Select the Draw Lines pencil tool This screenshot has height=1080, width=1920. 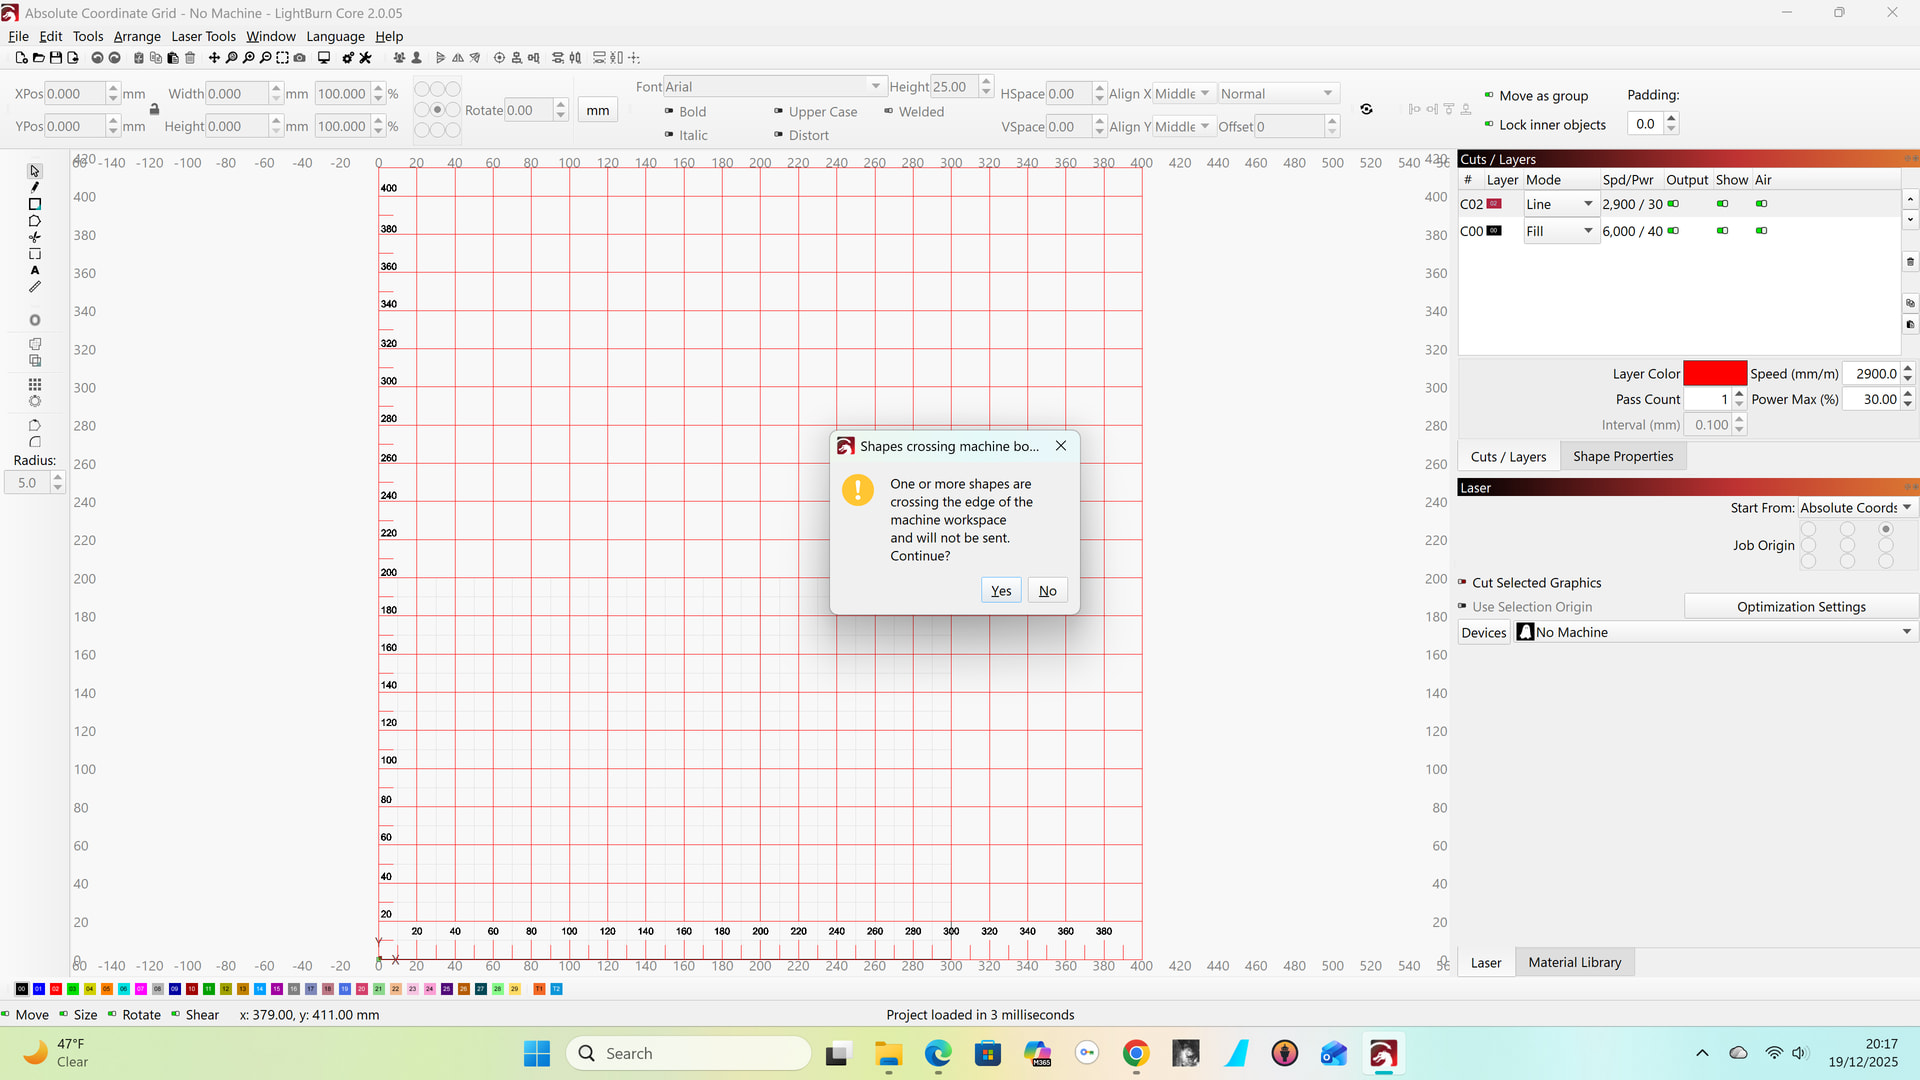point(35,187)
